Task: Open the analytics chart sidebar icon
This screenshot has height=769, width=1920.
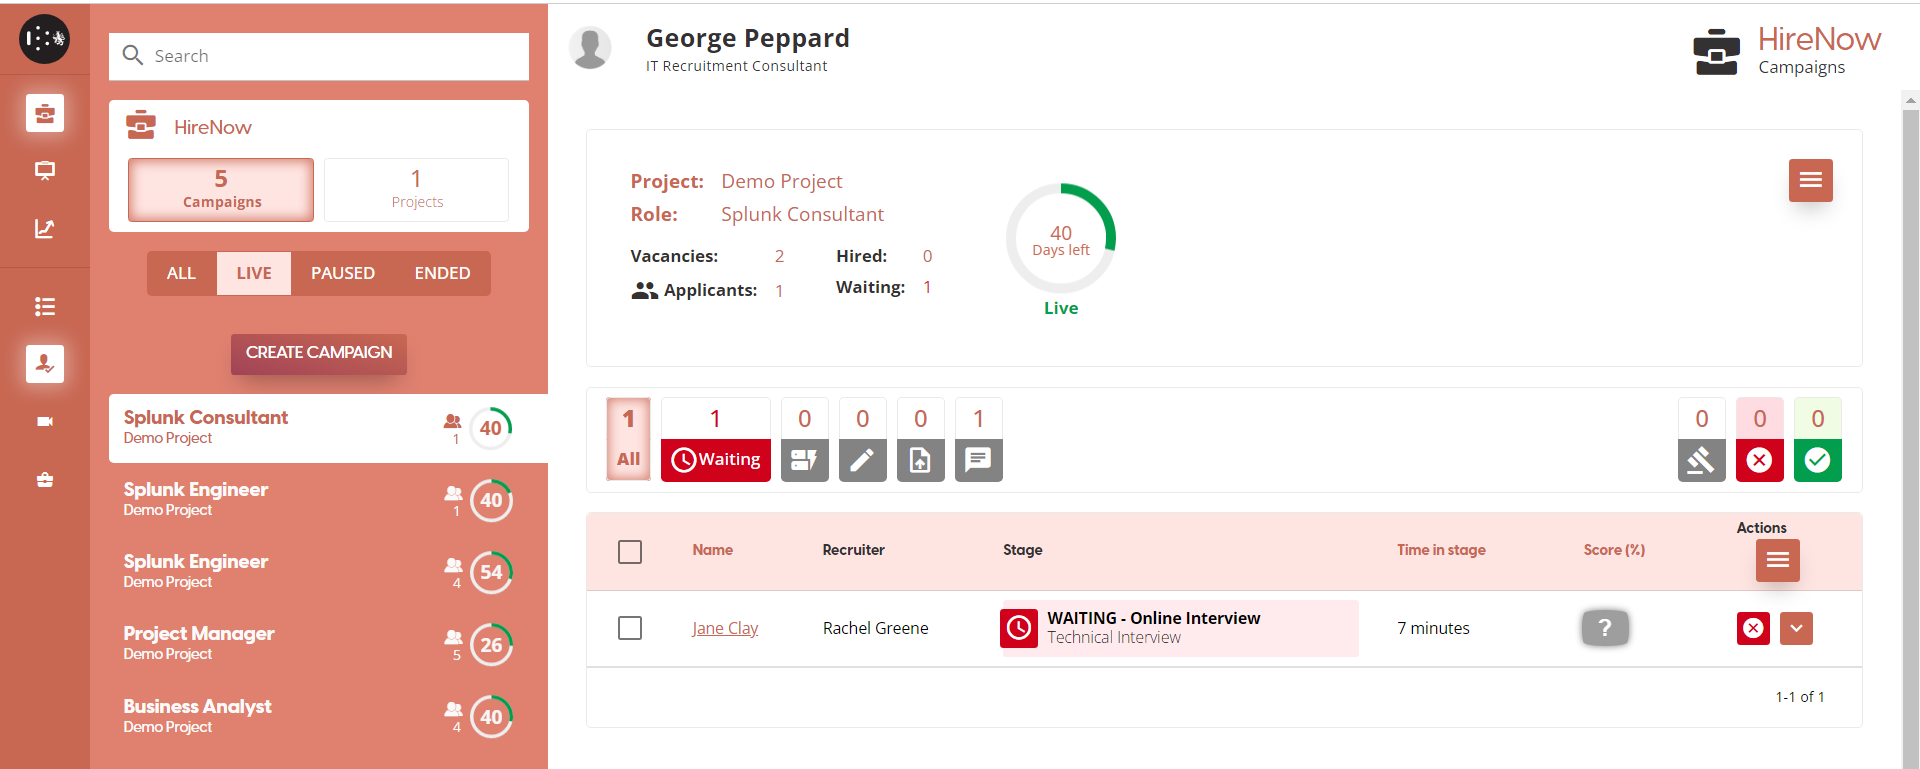Action: pyautogui.click(x=45, y=229)
